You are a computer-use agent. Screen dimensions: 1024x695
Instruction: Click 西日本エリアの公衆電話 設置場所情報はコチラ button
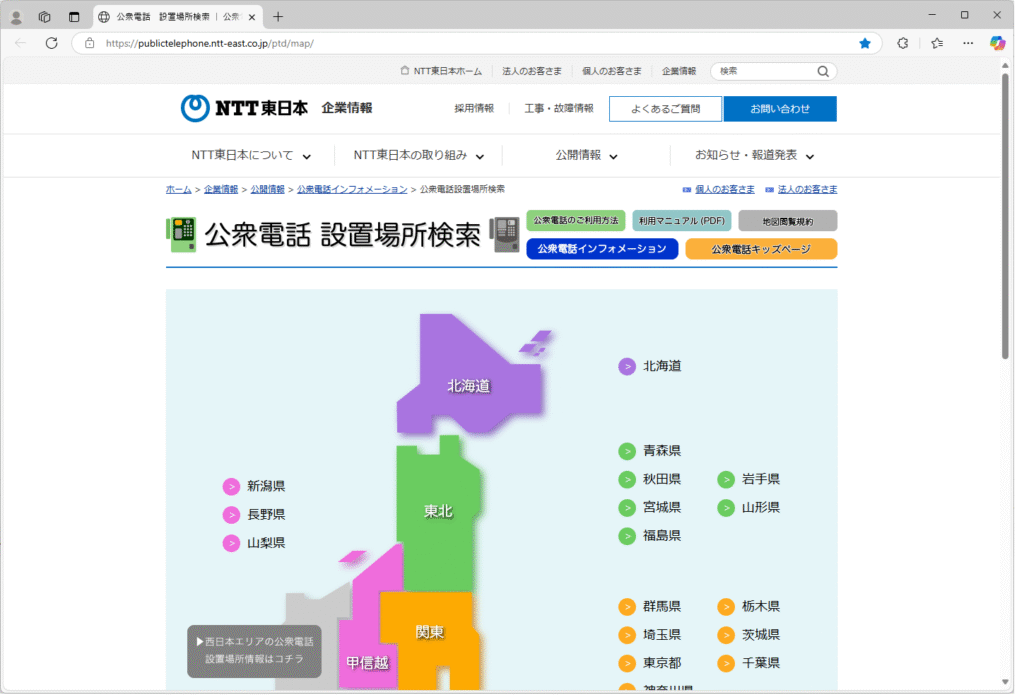click(x=255, y=651)
